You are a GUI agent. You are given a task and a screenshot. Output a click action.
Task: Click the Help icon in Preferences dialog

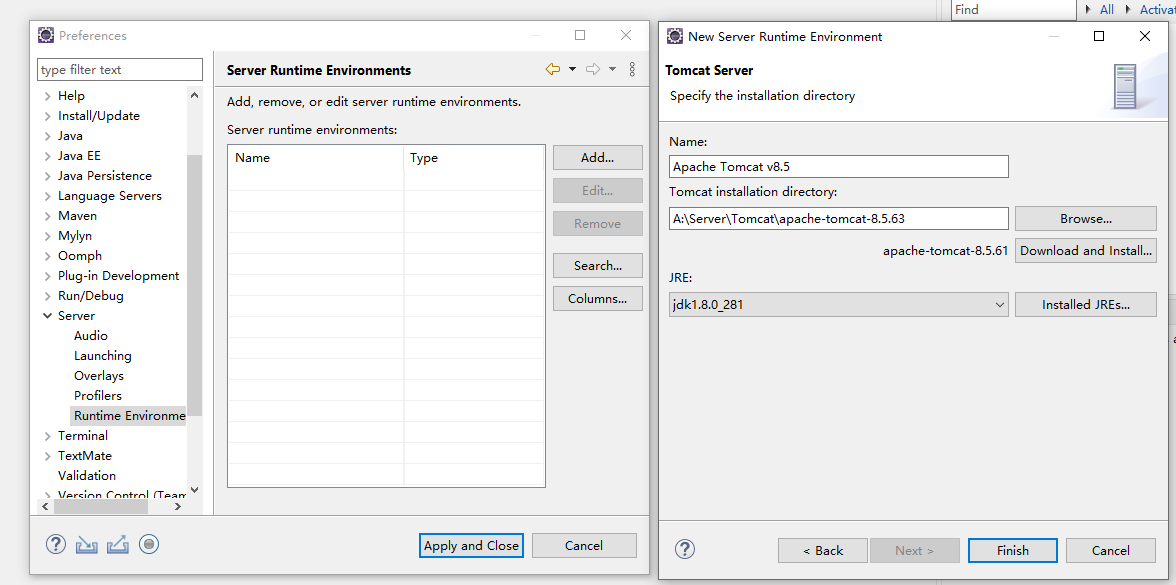56,544
